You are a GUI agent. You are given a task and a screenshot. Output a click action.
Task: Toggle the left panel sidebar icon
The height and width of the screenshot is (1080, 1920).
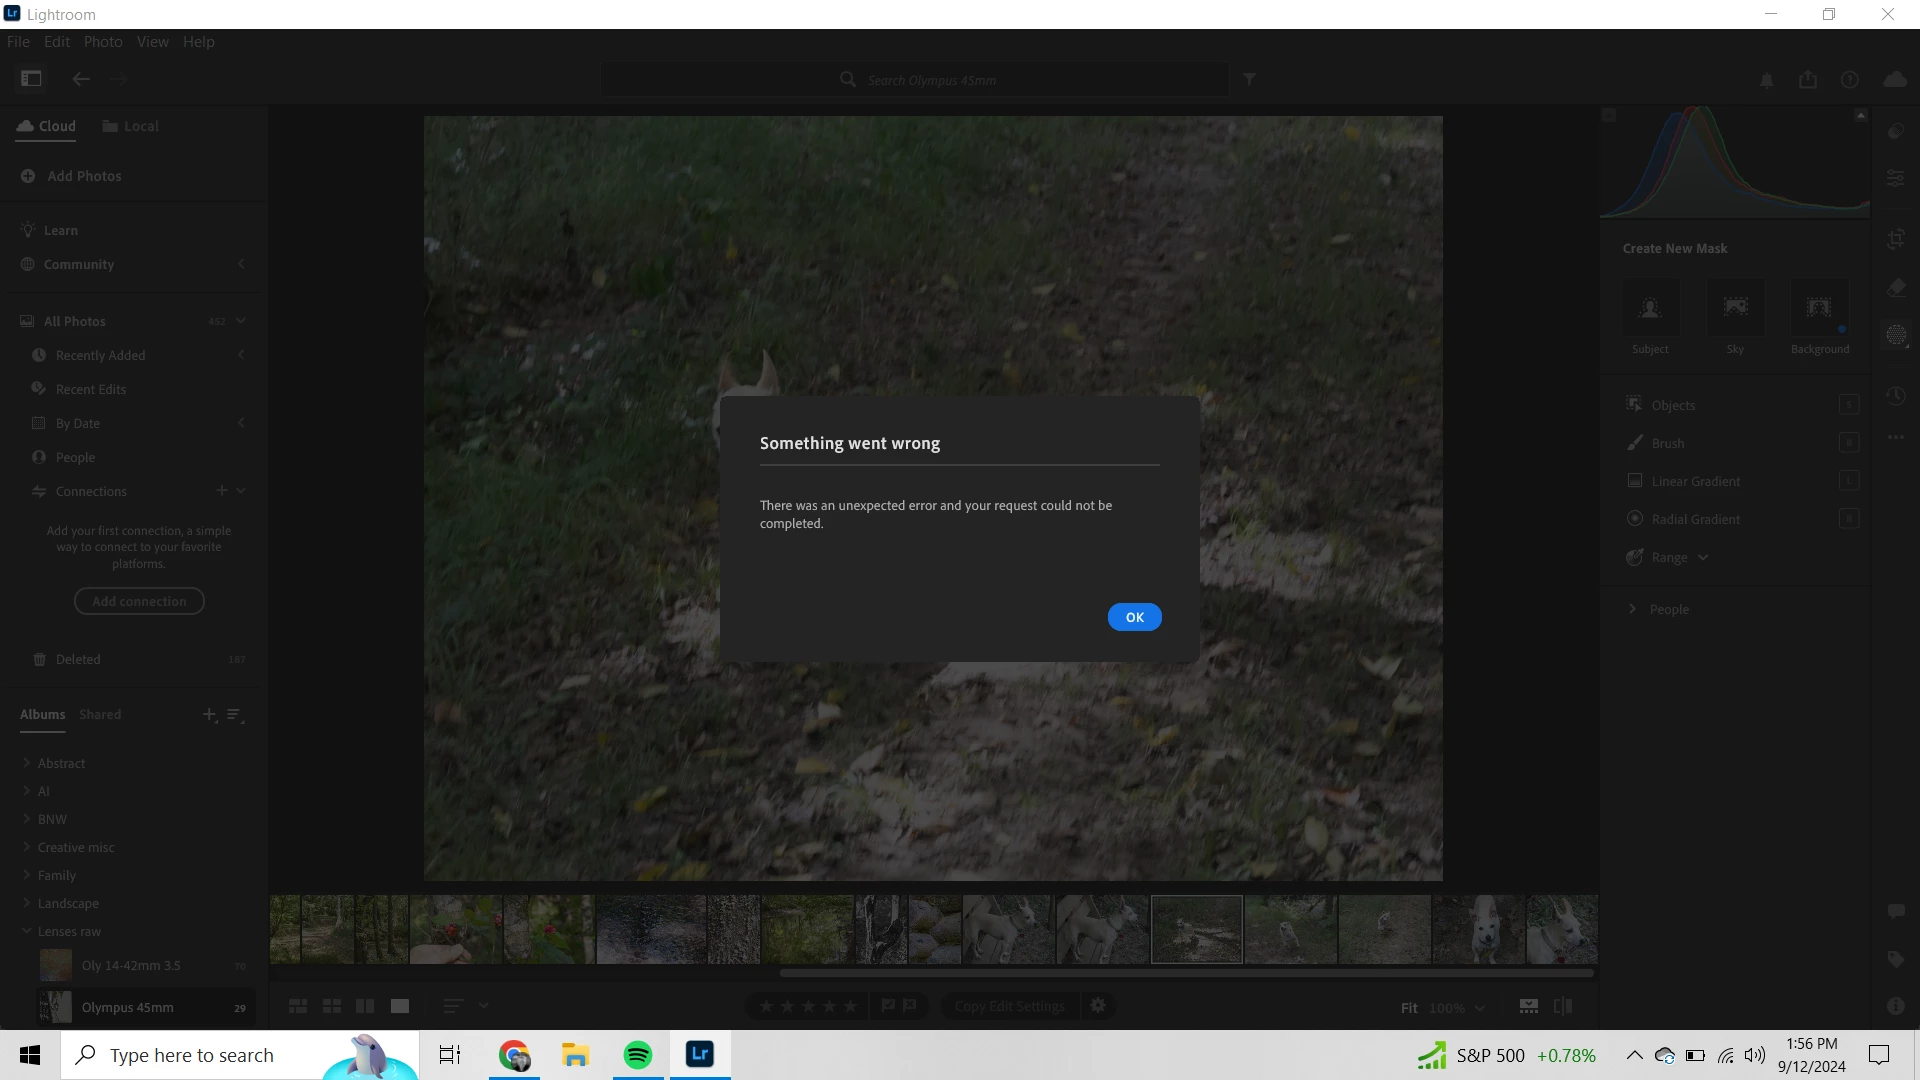[x=31, y=78]
